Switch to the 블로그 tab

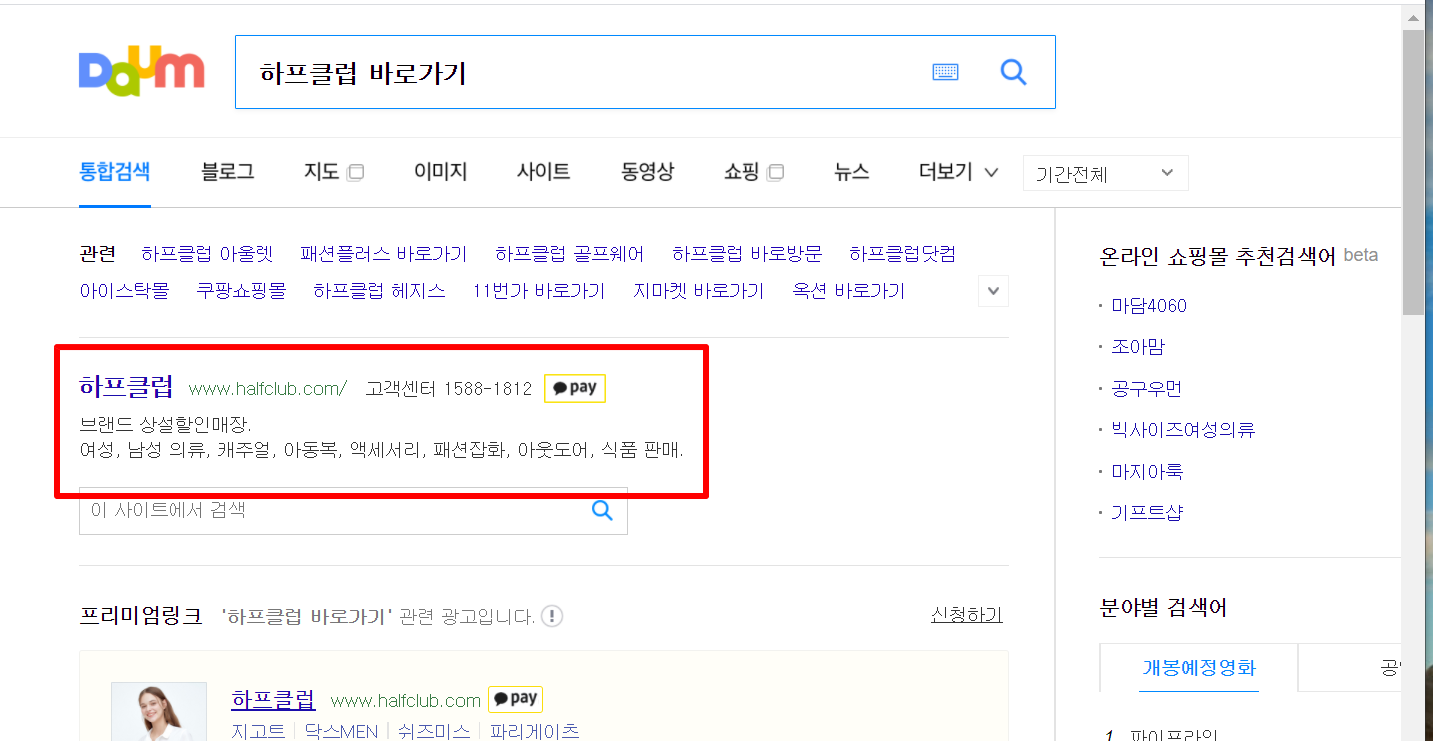click(228, 172)
